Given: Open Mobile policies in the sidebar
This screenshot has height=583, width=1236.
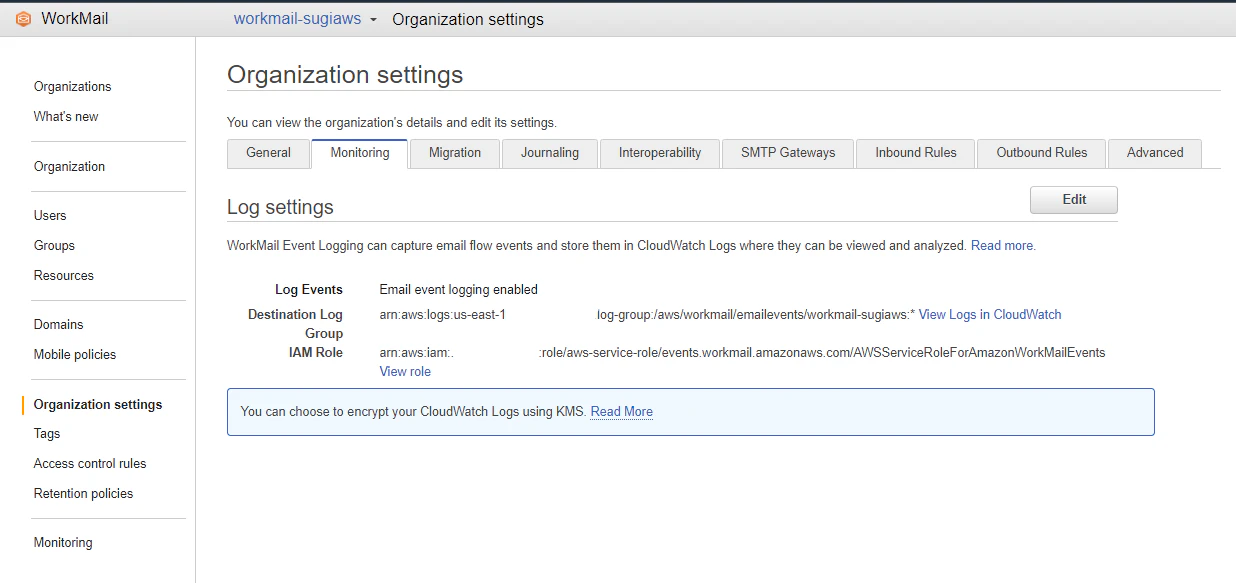Looking at the screenshot, I should 74,355.
